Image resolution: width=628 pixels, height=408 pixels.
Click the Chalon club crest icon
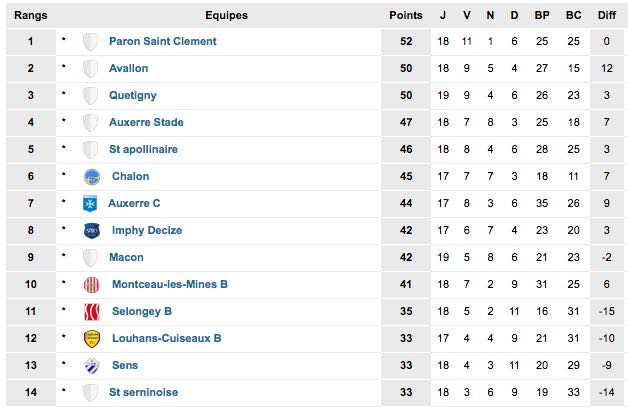click(x=92, y=177)
